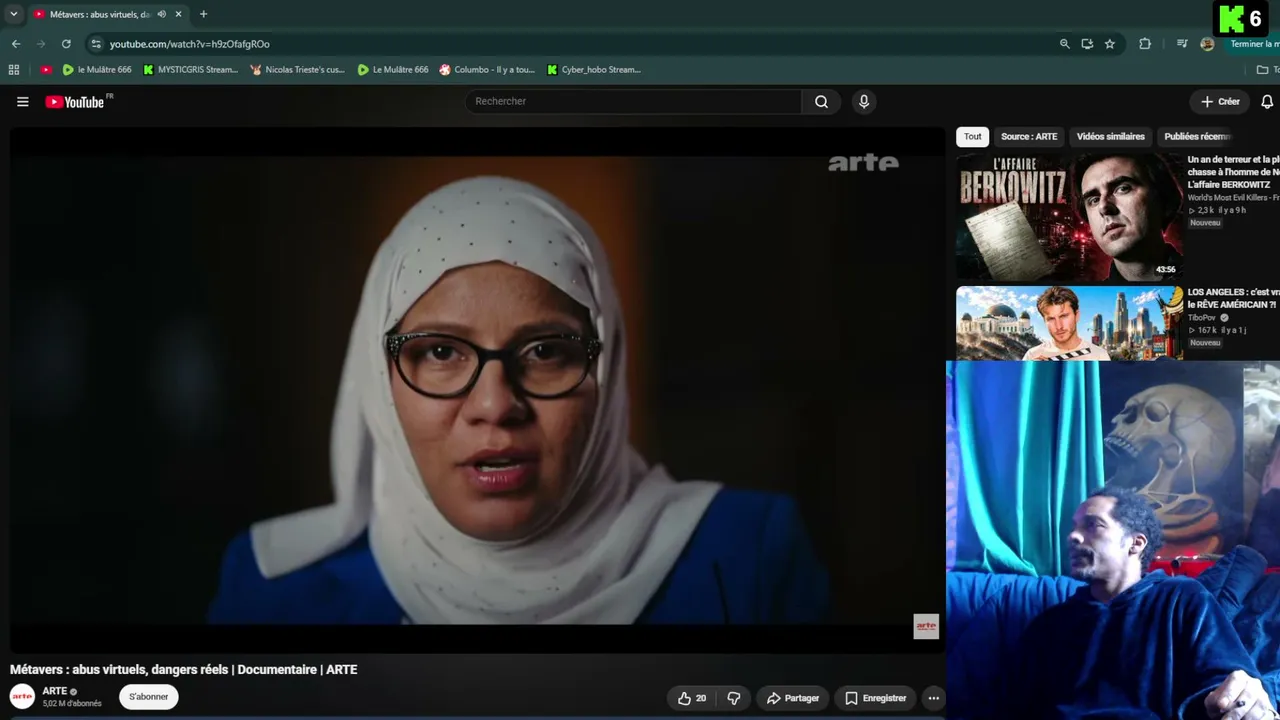
Task: Go to YouTube home via logo
Action: (x=77, y=102)
